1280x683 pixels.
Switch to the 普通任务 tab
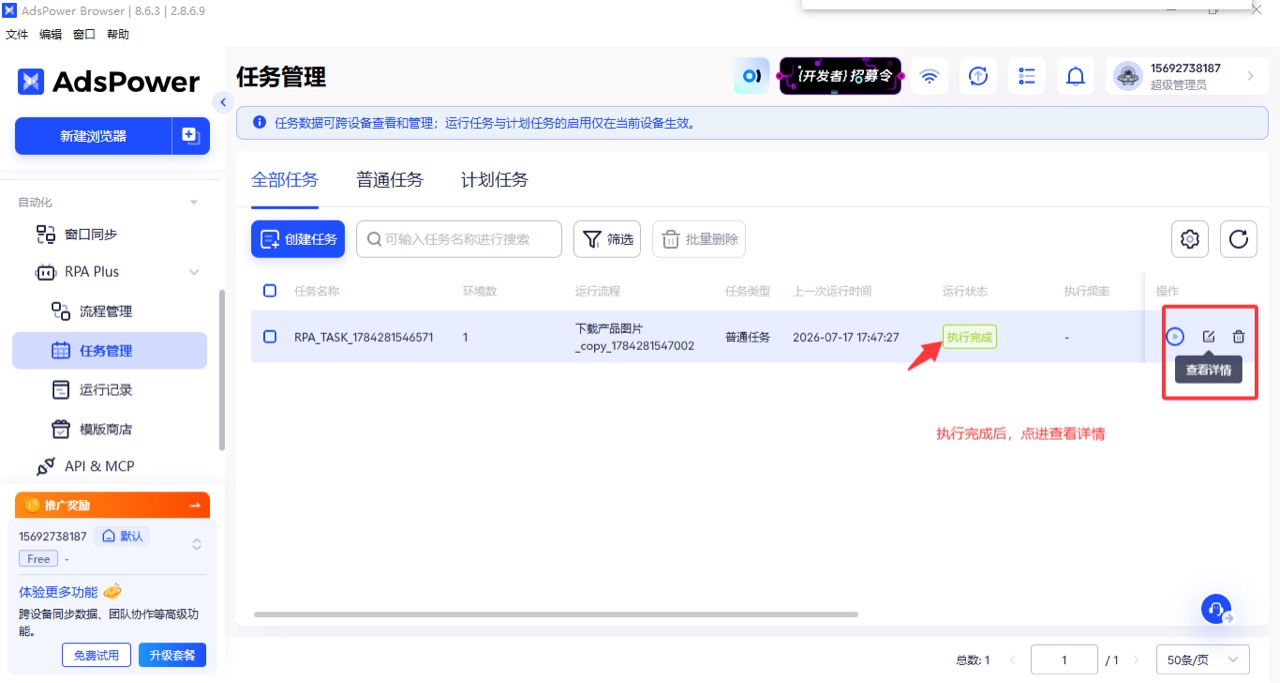point(390,180)
